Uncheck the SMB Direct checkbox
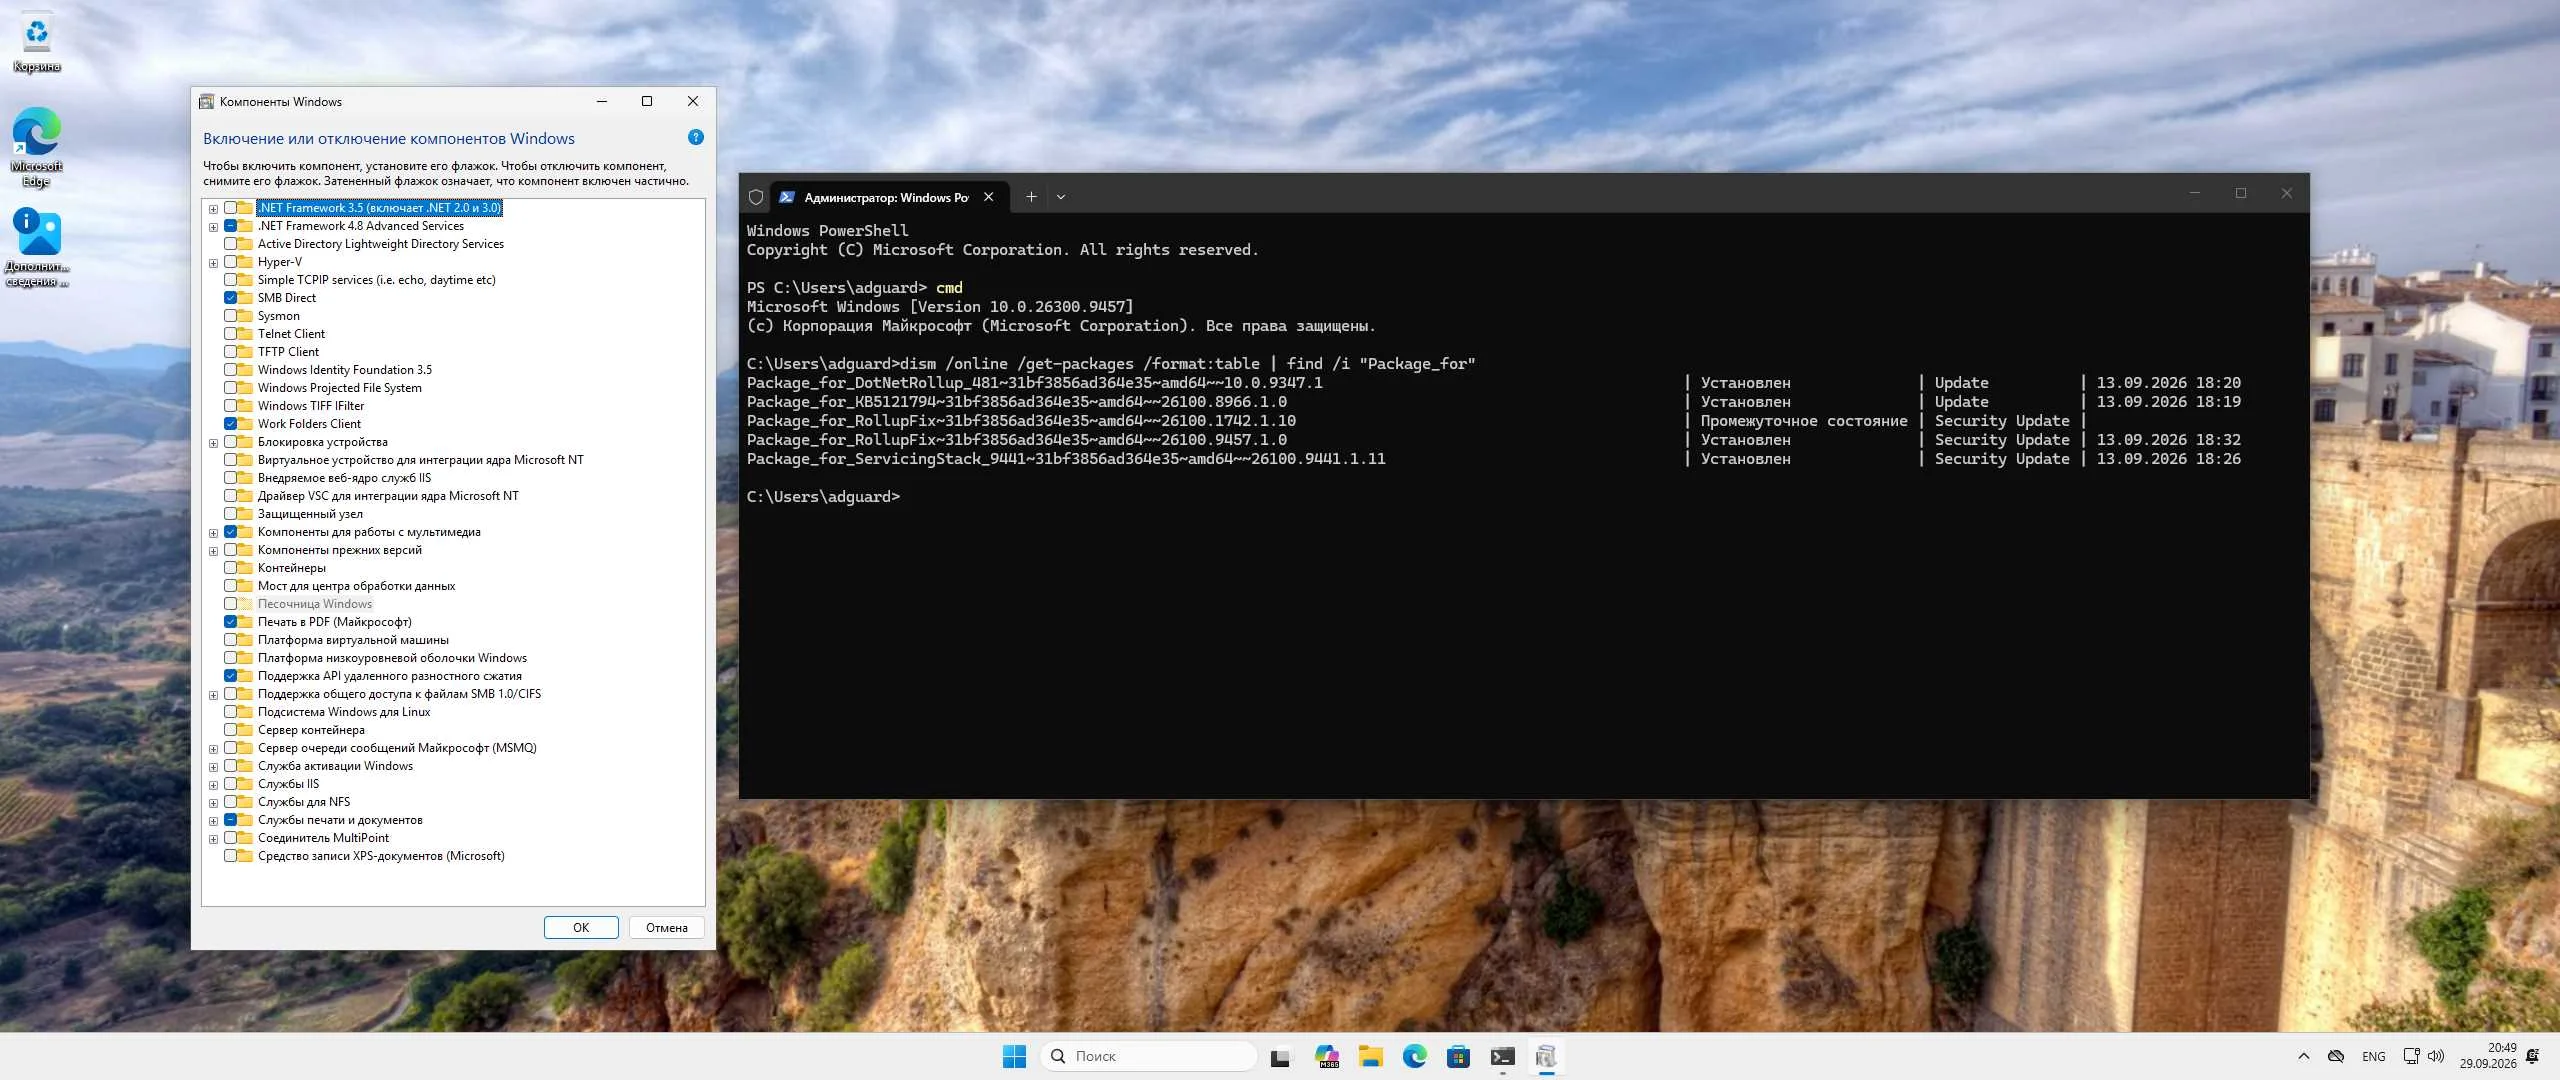Screen dimensions: 2560x1080 (231, 298)
